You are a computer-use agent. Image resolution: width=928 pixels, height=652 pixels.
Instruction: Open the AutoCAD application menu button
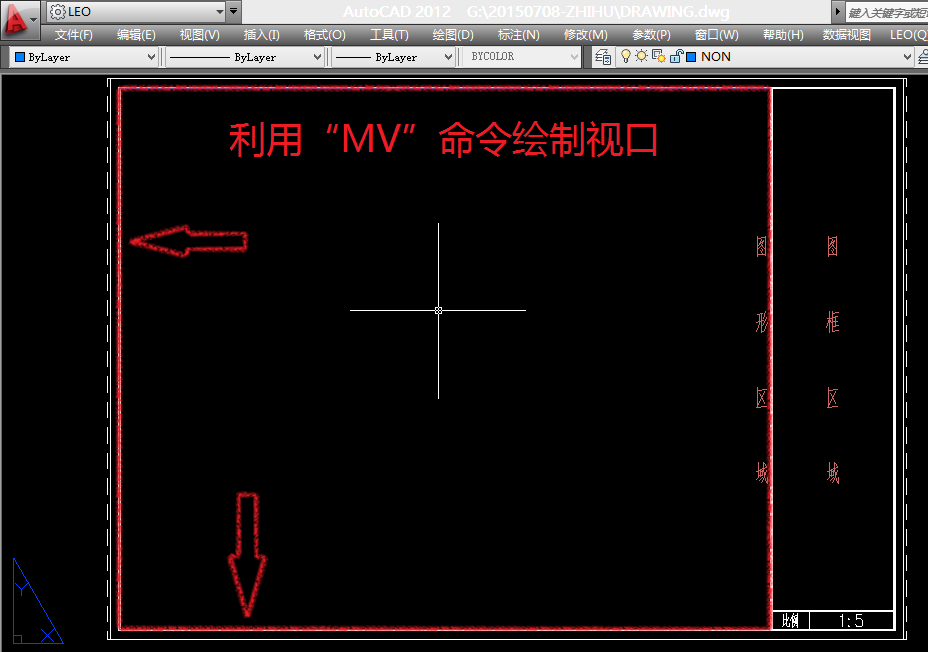click(18, 18)
